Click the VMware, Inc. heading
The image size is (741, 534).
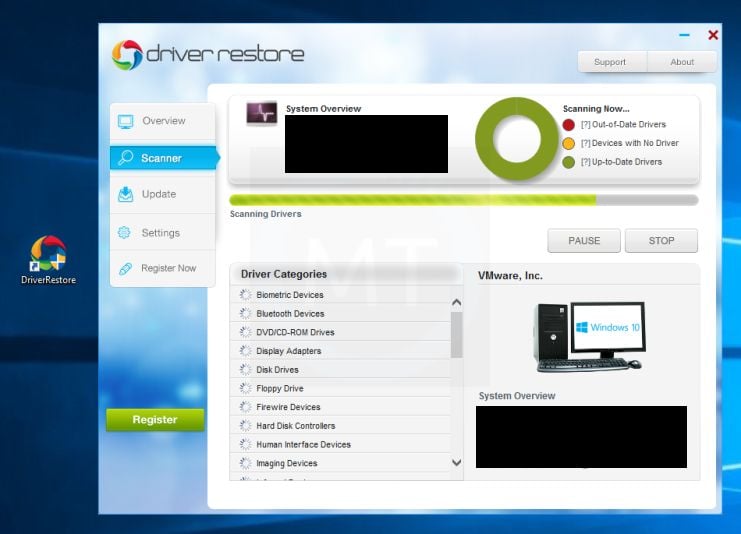click(510, 276)
